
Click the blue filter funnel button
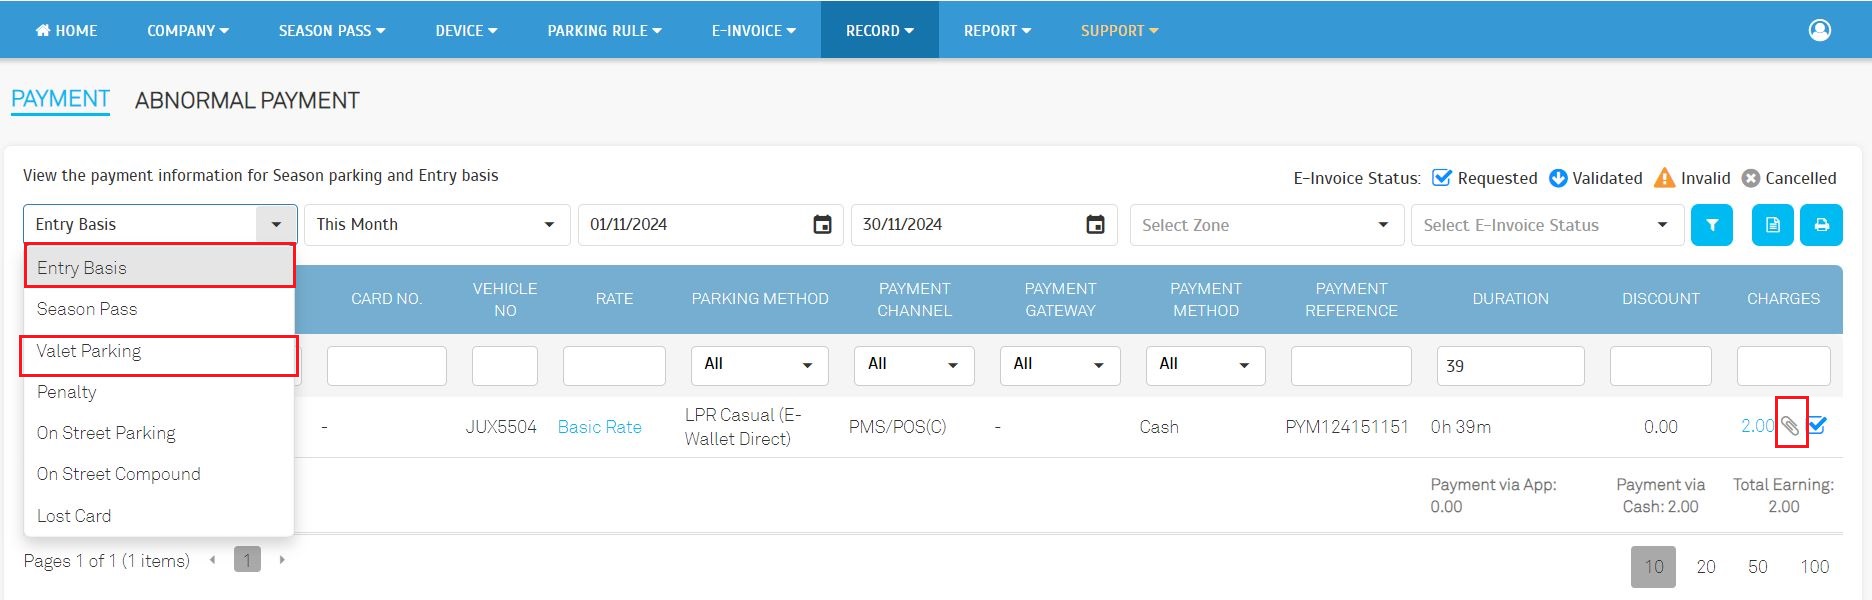[1711, 225]
